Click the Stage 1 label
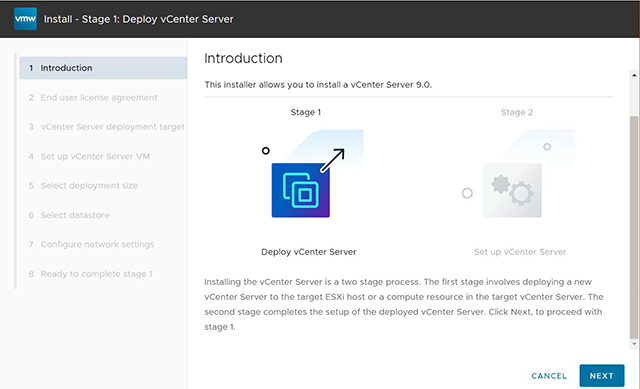Viewport: 640px width, 389px height. pyautogui.click(x=306, y=112)
